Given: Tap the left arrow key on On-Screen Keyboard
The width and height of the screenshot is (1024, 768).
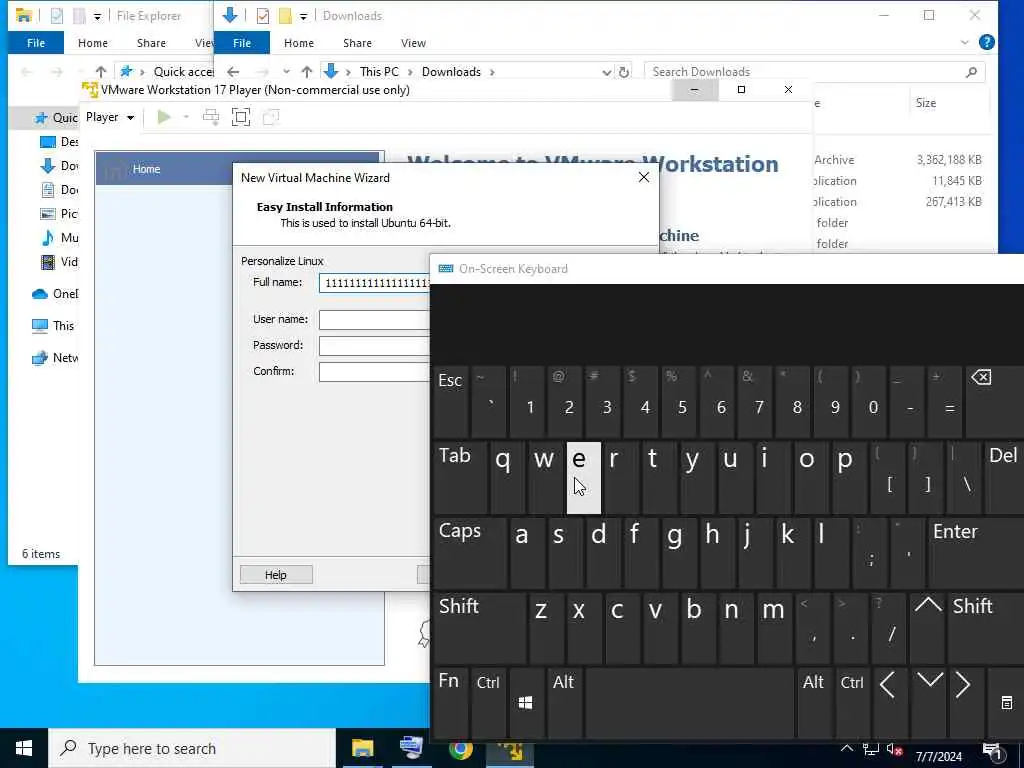Looking at the screenshot, I should (x=888, y=702).
